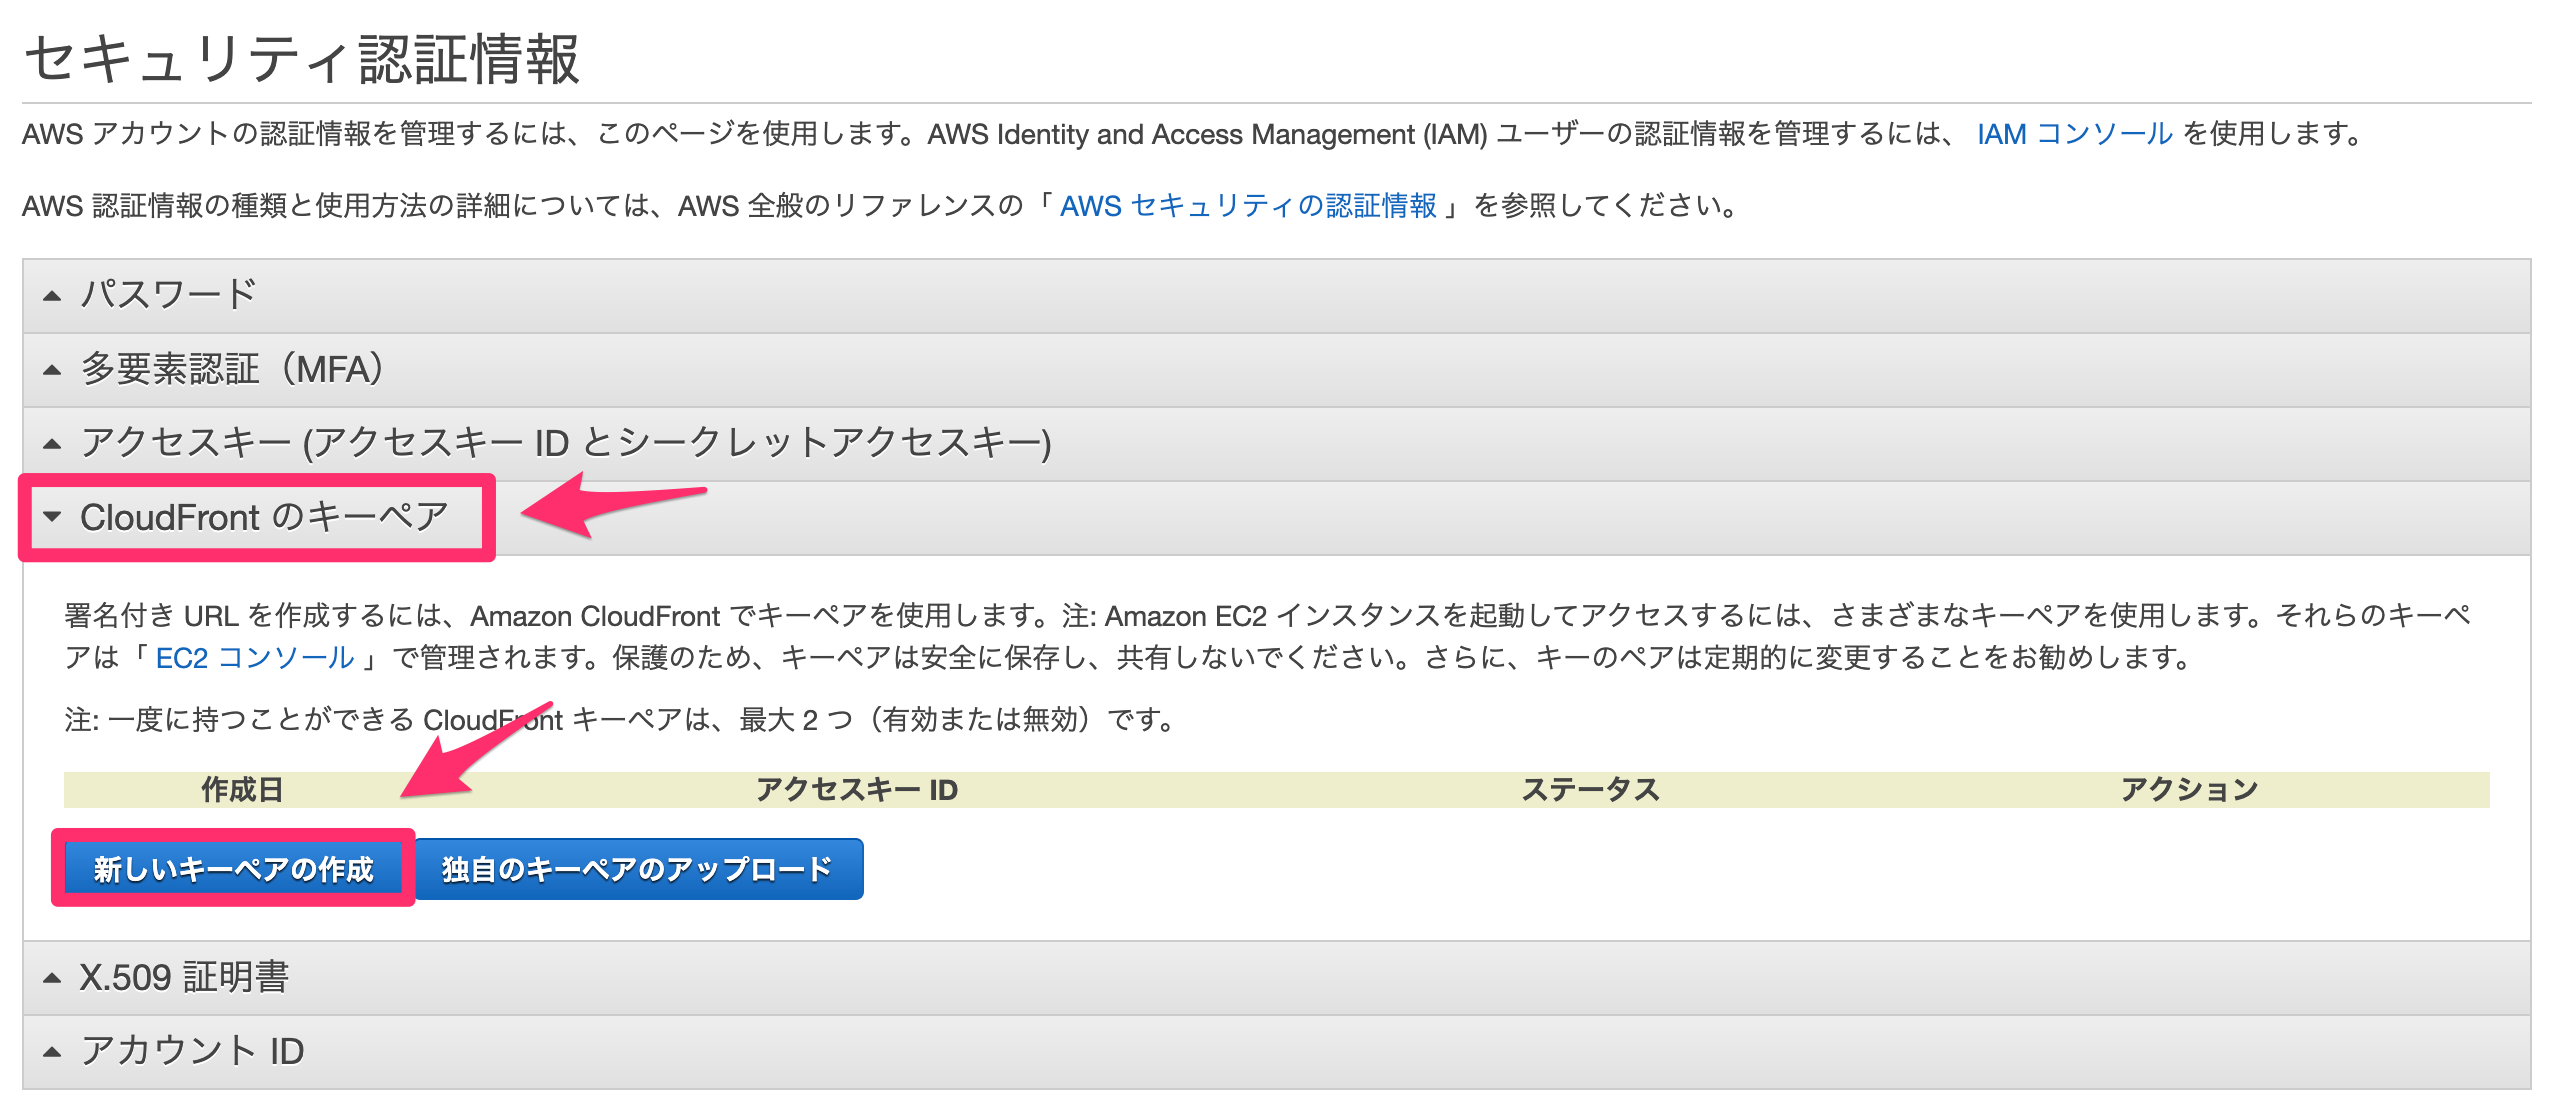Collapse the CloudFront のキーペア section arrow

tap(52, 517)
